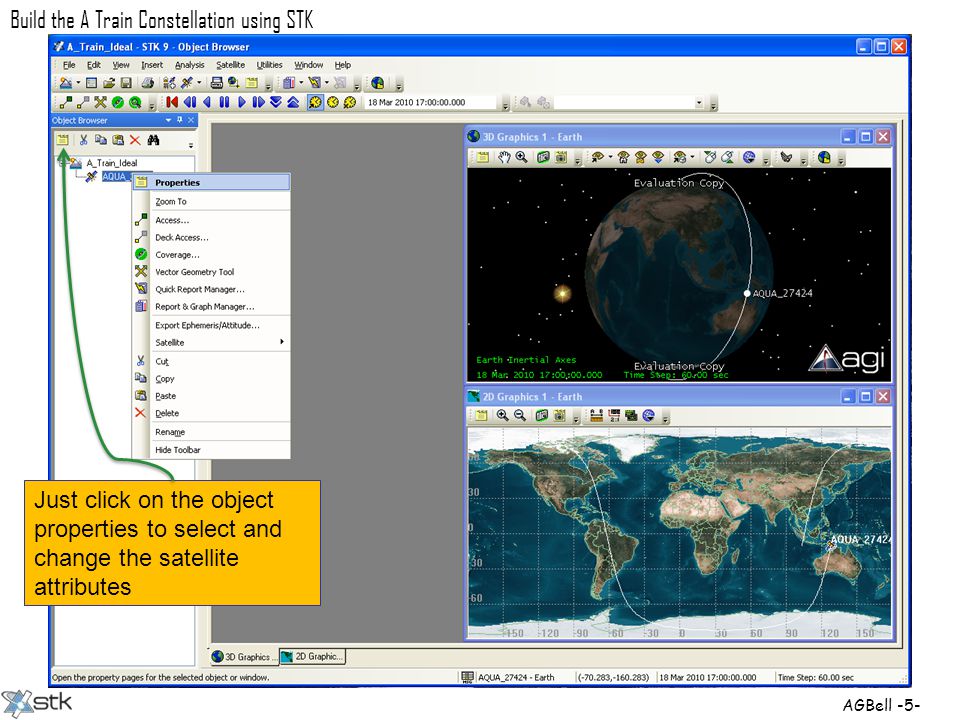Click the globe icon in the main toolbar
This screenshot has height=720, width=960.
point(378,83)
